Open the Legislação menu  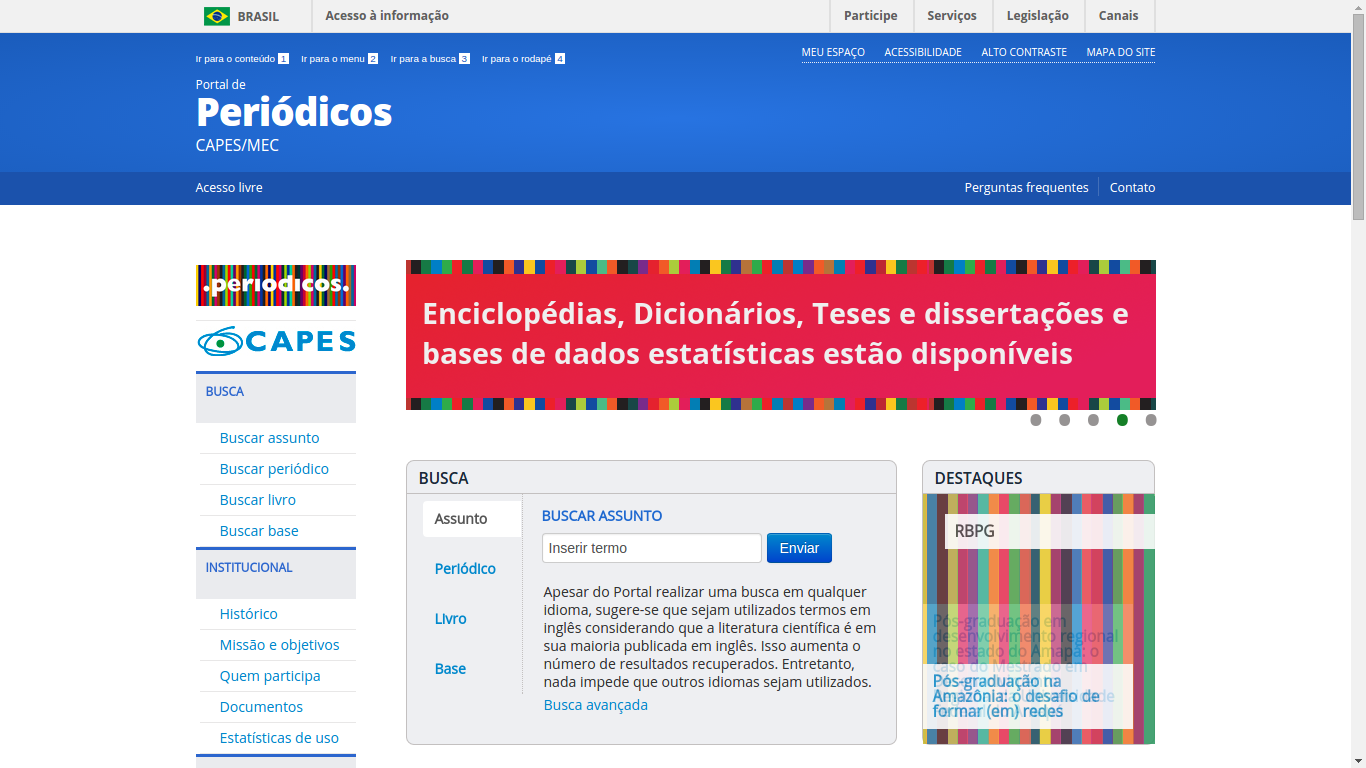(x=1038, y=16)
